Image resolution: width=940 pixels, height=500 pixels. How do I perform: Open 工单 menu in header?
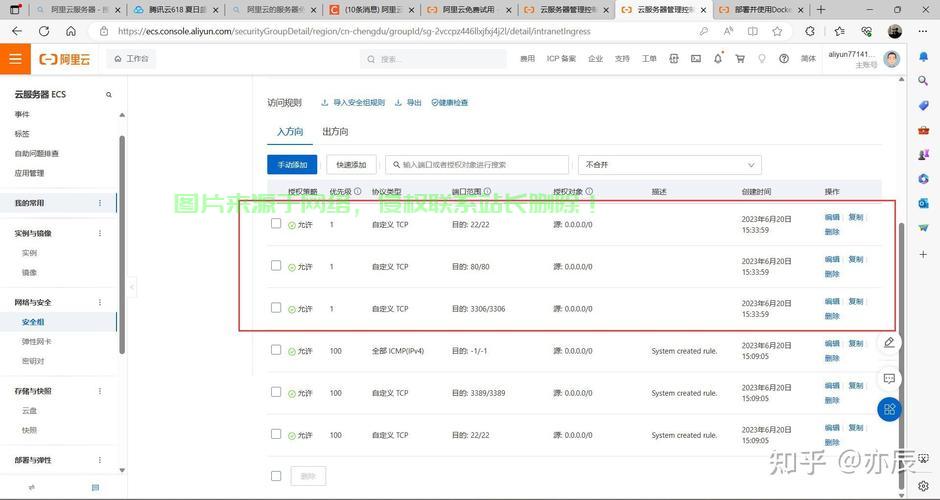649,59
